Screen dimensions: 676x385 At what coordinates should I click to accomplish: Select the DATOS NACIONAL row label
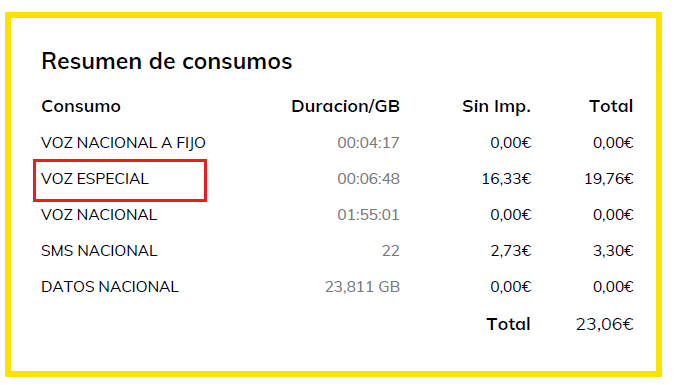(110, 287)
